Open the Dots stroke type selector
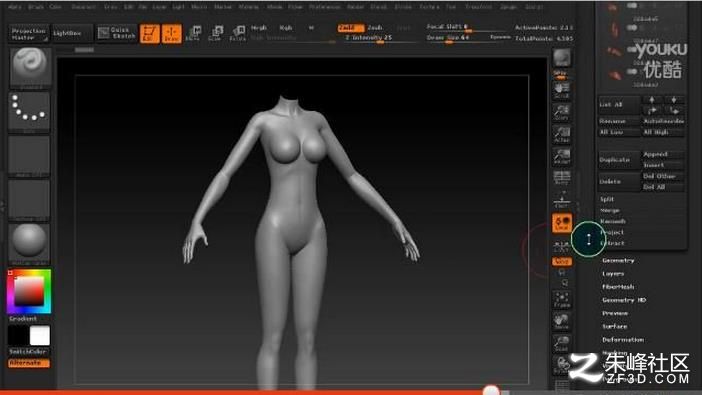The image size is (702, 395). tap(30, 111)
